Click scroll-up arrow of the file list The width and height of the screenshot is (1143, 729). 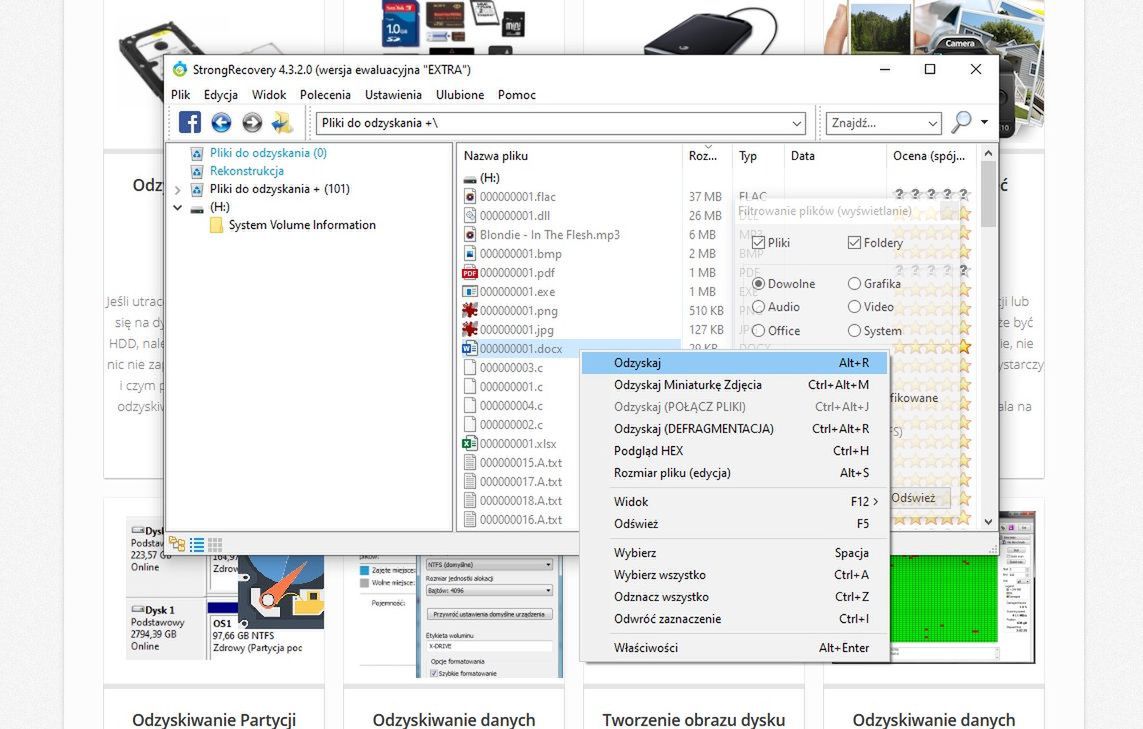point(988,154)
